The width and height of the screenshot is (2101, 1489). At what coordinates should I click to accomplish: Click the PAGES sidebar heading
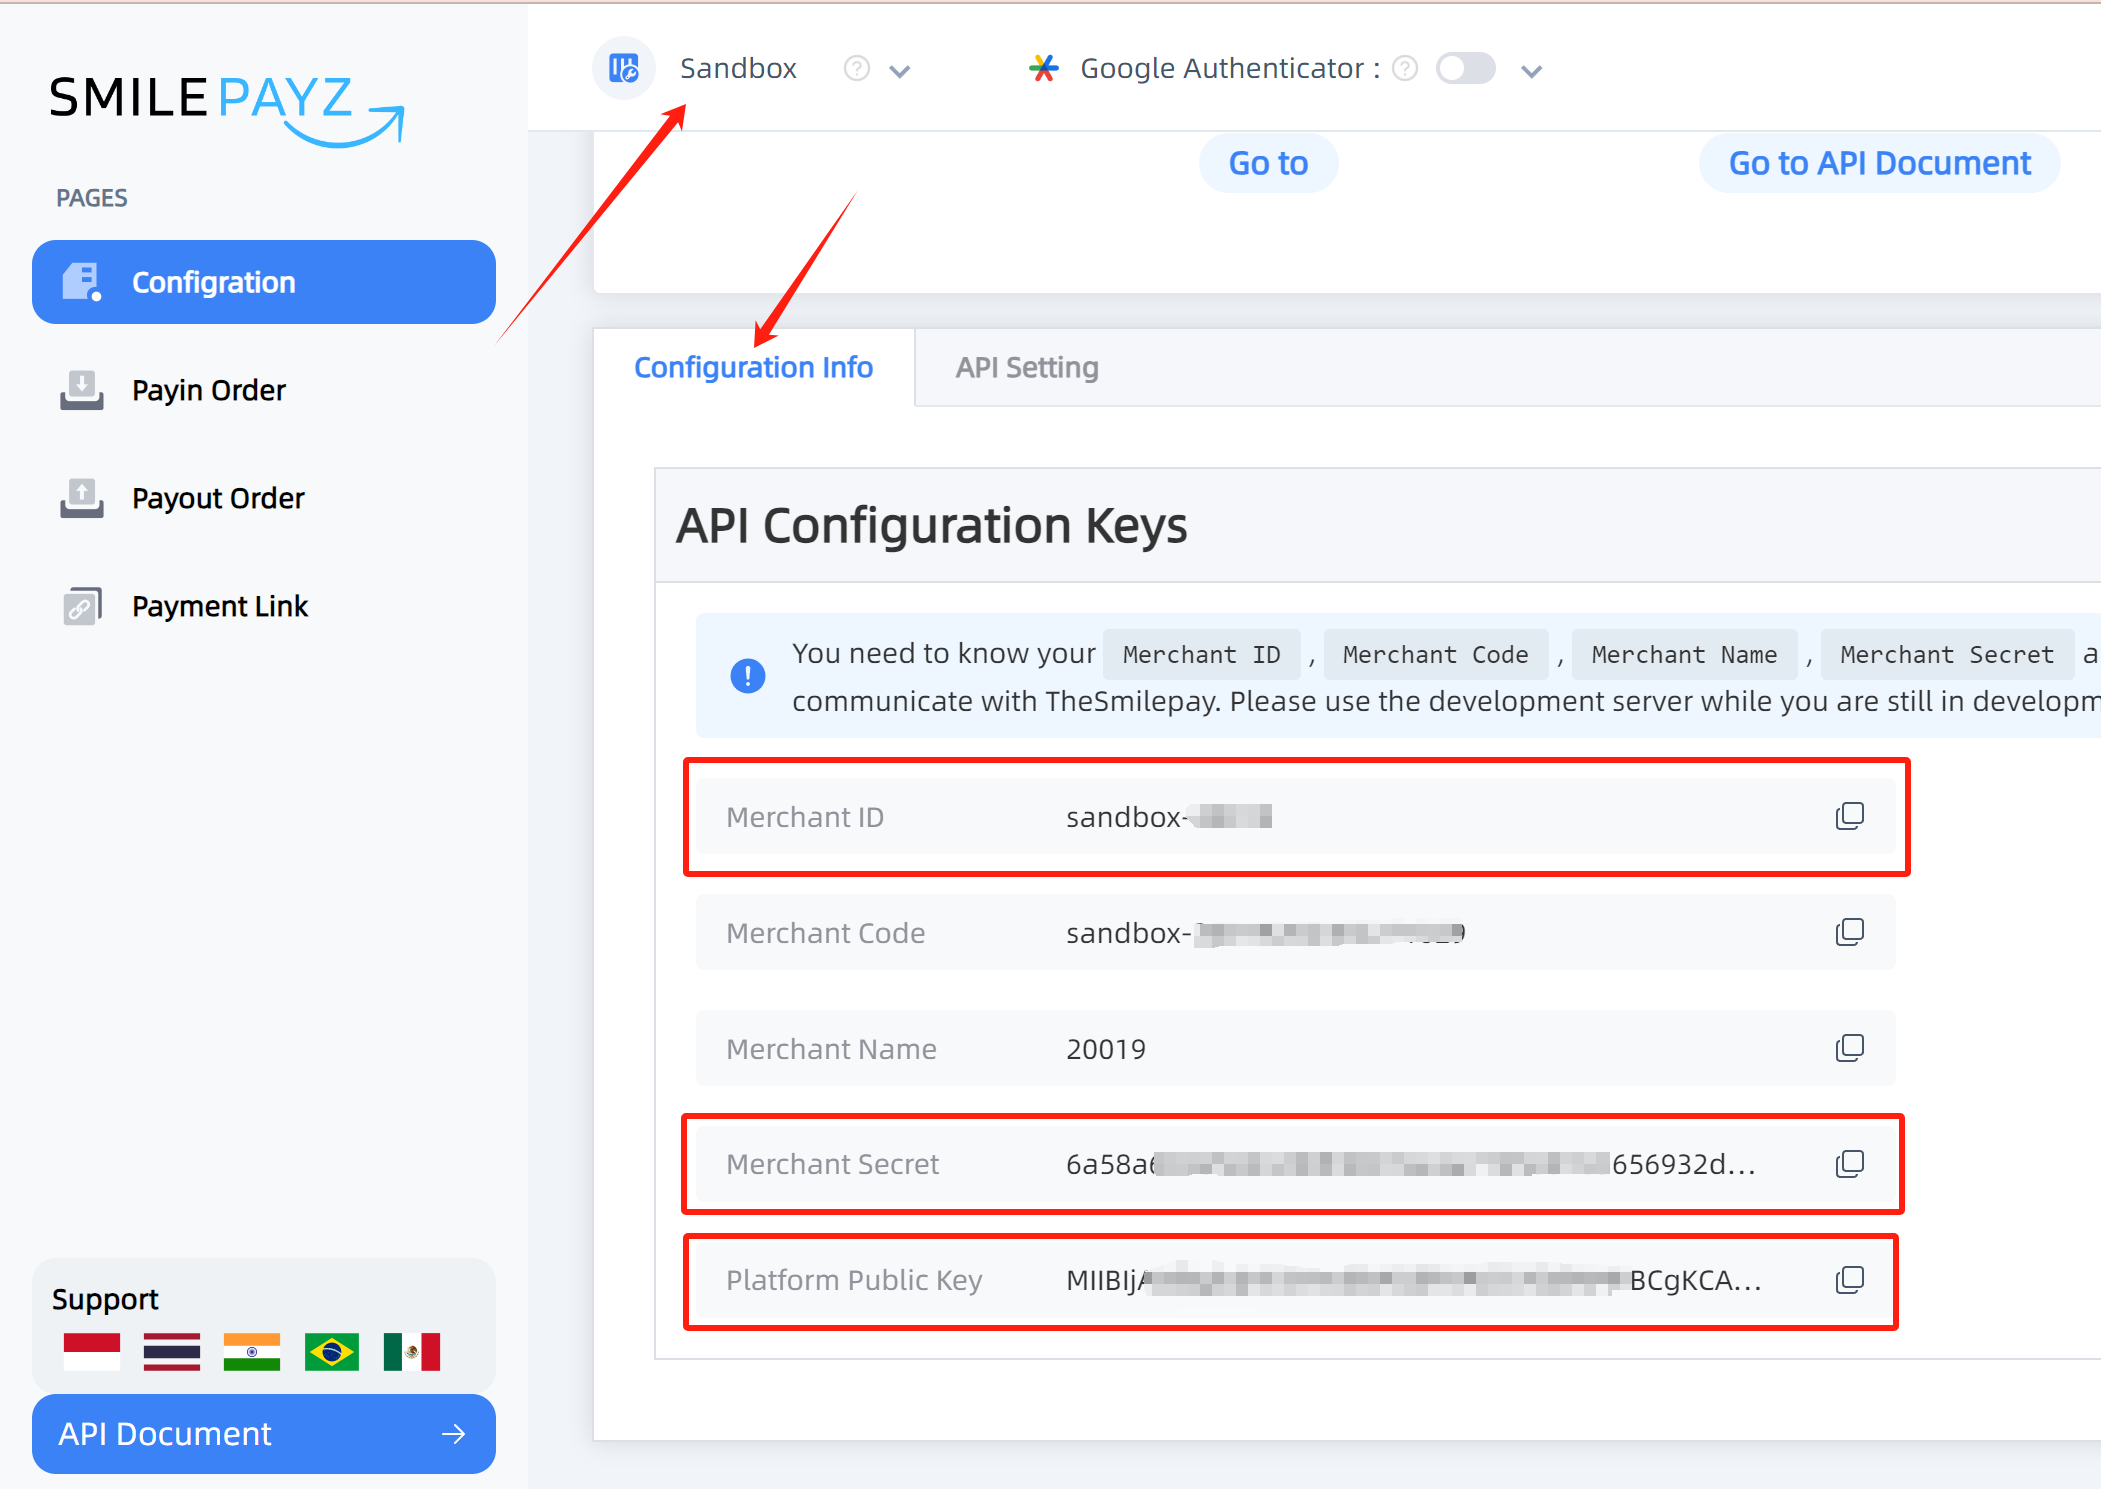pyautogui.click(x=92, y=198)
